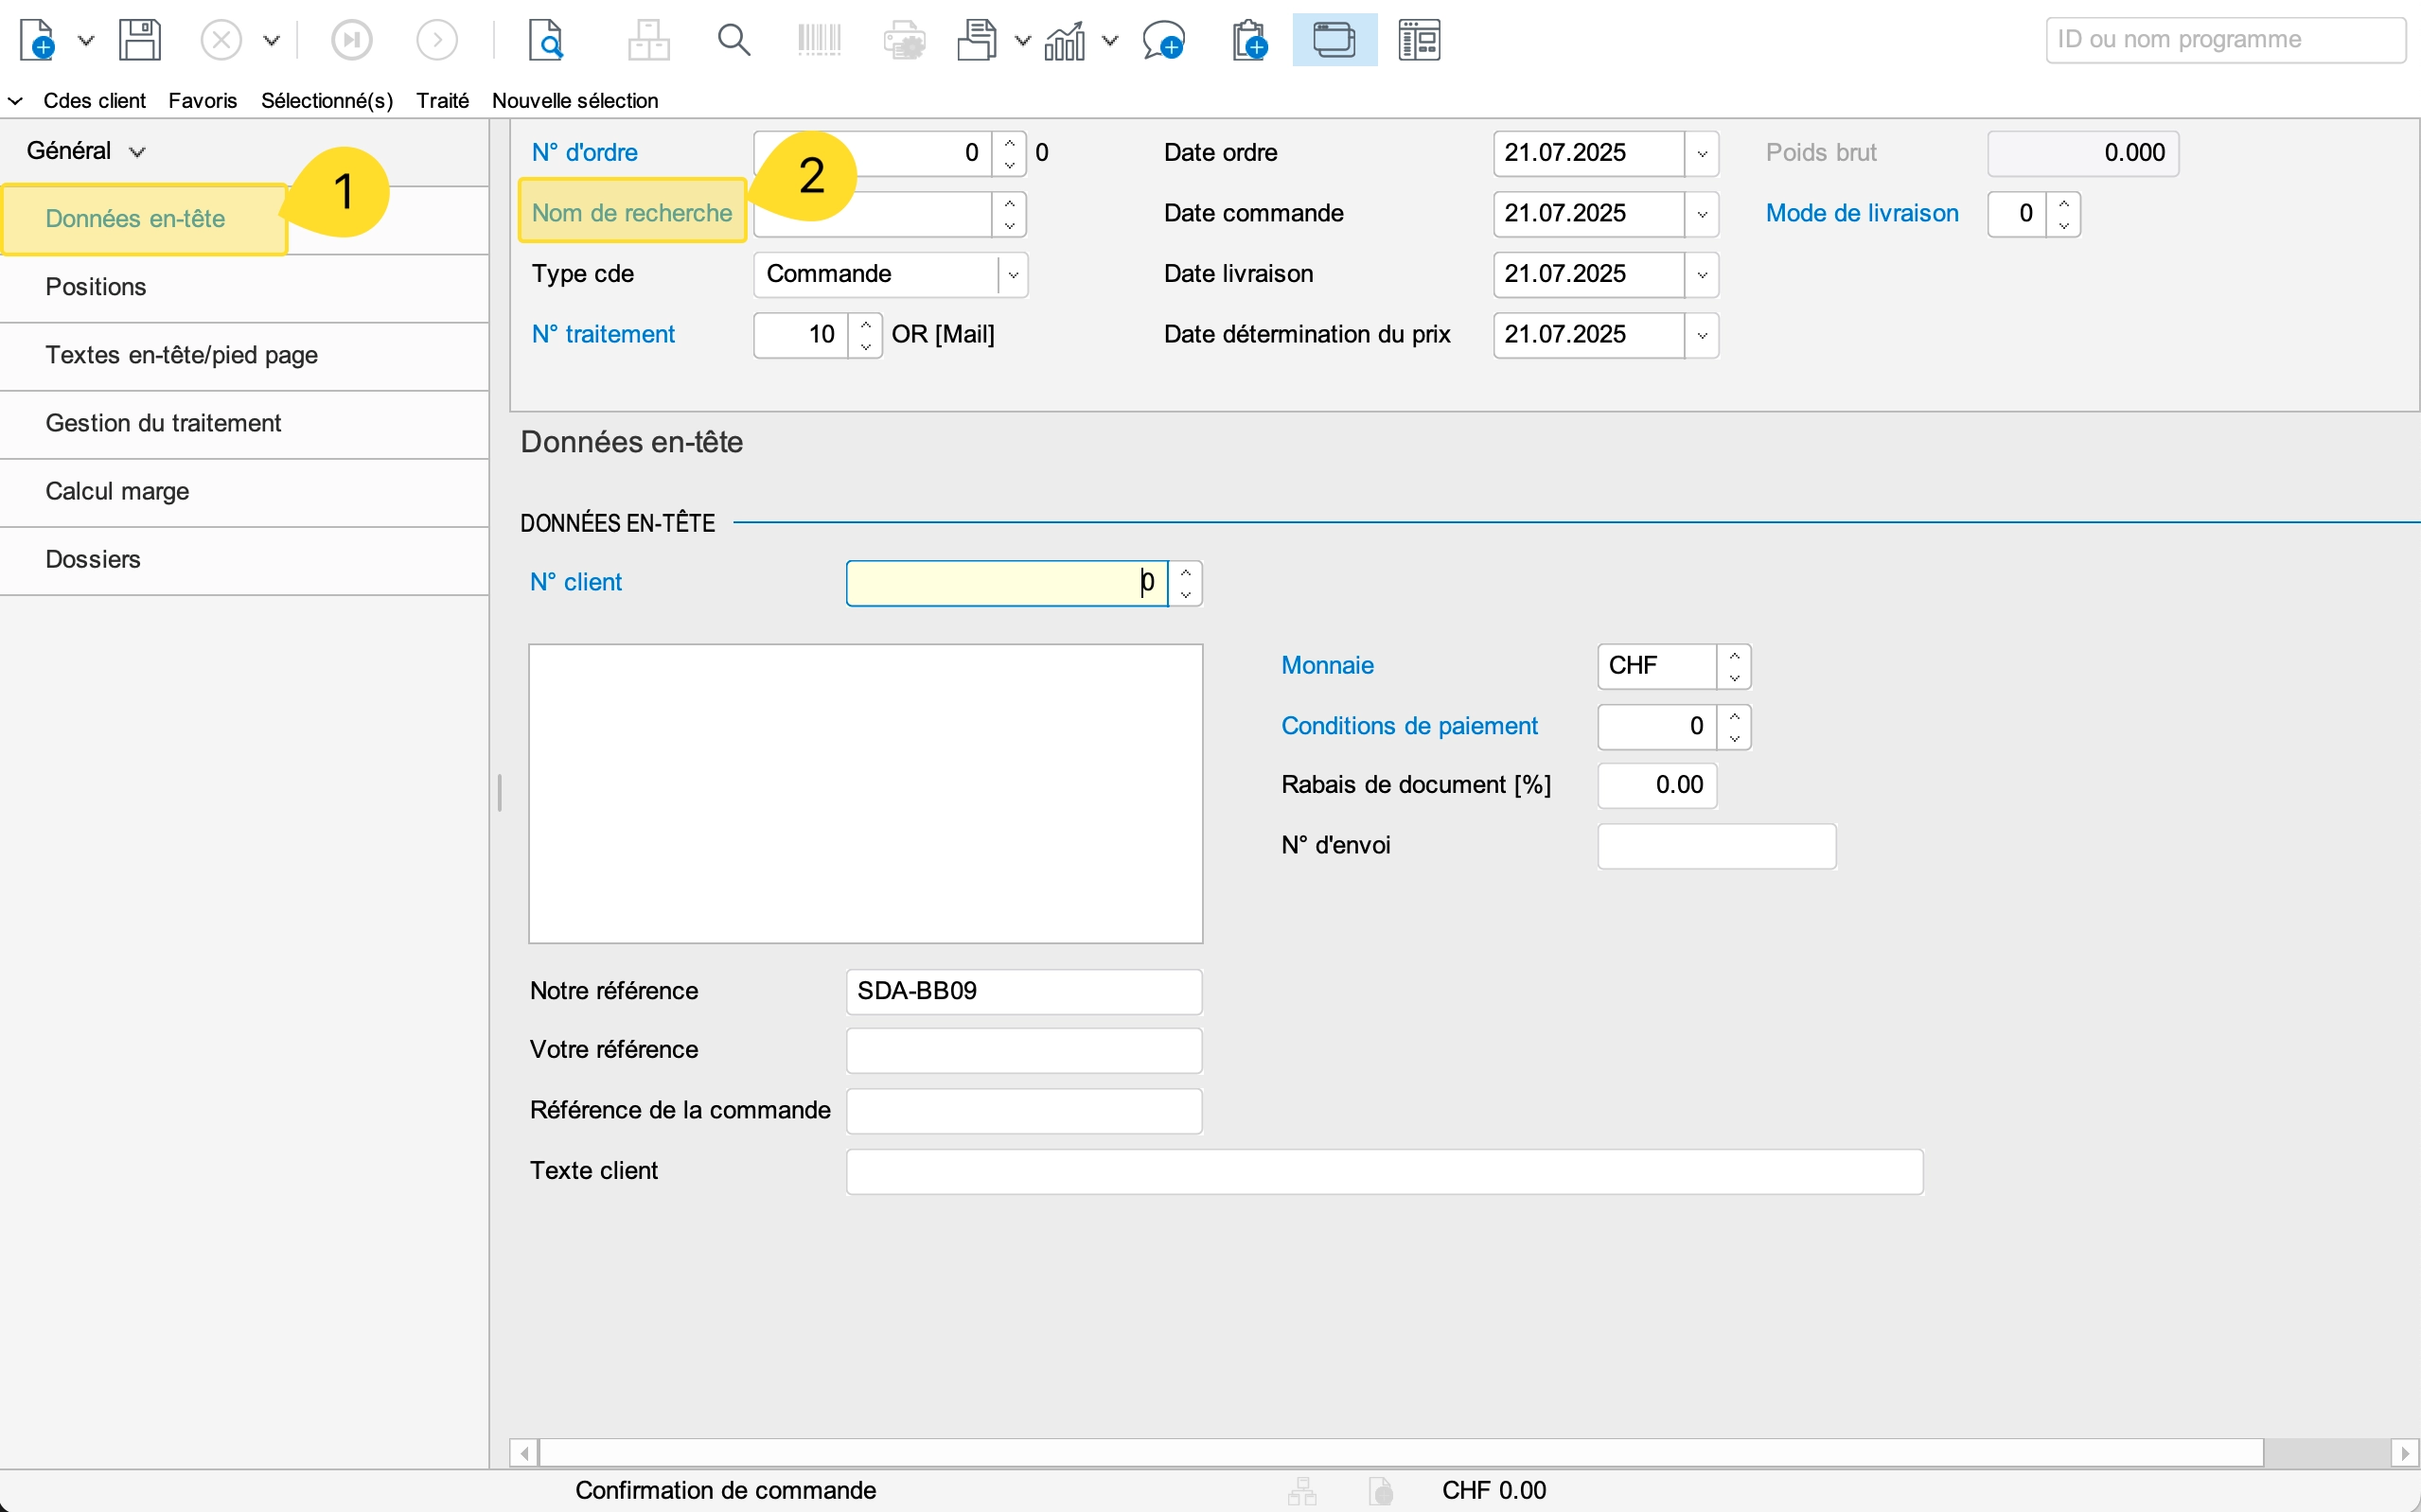Image resolution: width=2421 pixels, height=1512 pixels.
Task: Open the Positions sidebar item
Action: (x=96, y=287)
